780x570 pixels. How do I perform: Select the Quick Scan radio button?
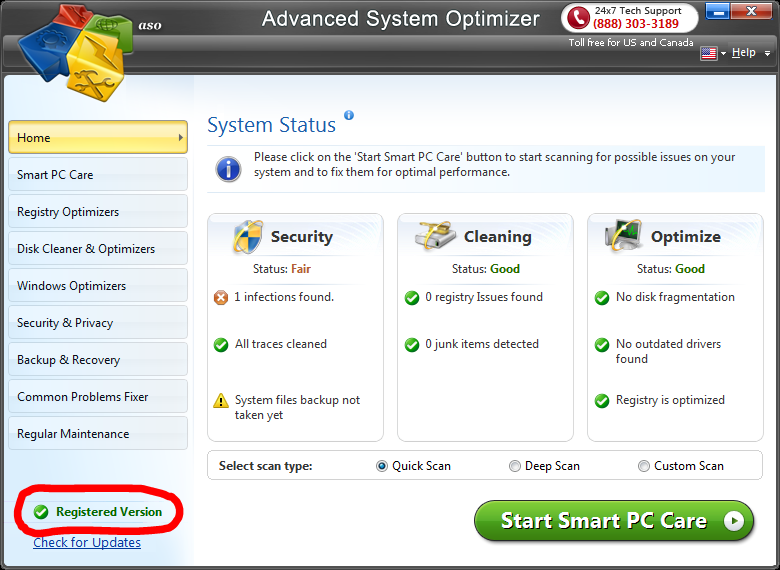pyautogui.click(x=382, y=466)
